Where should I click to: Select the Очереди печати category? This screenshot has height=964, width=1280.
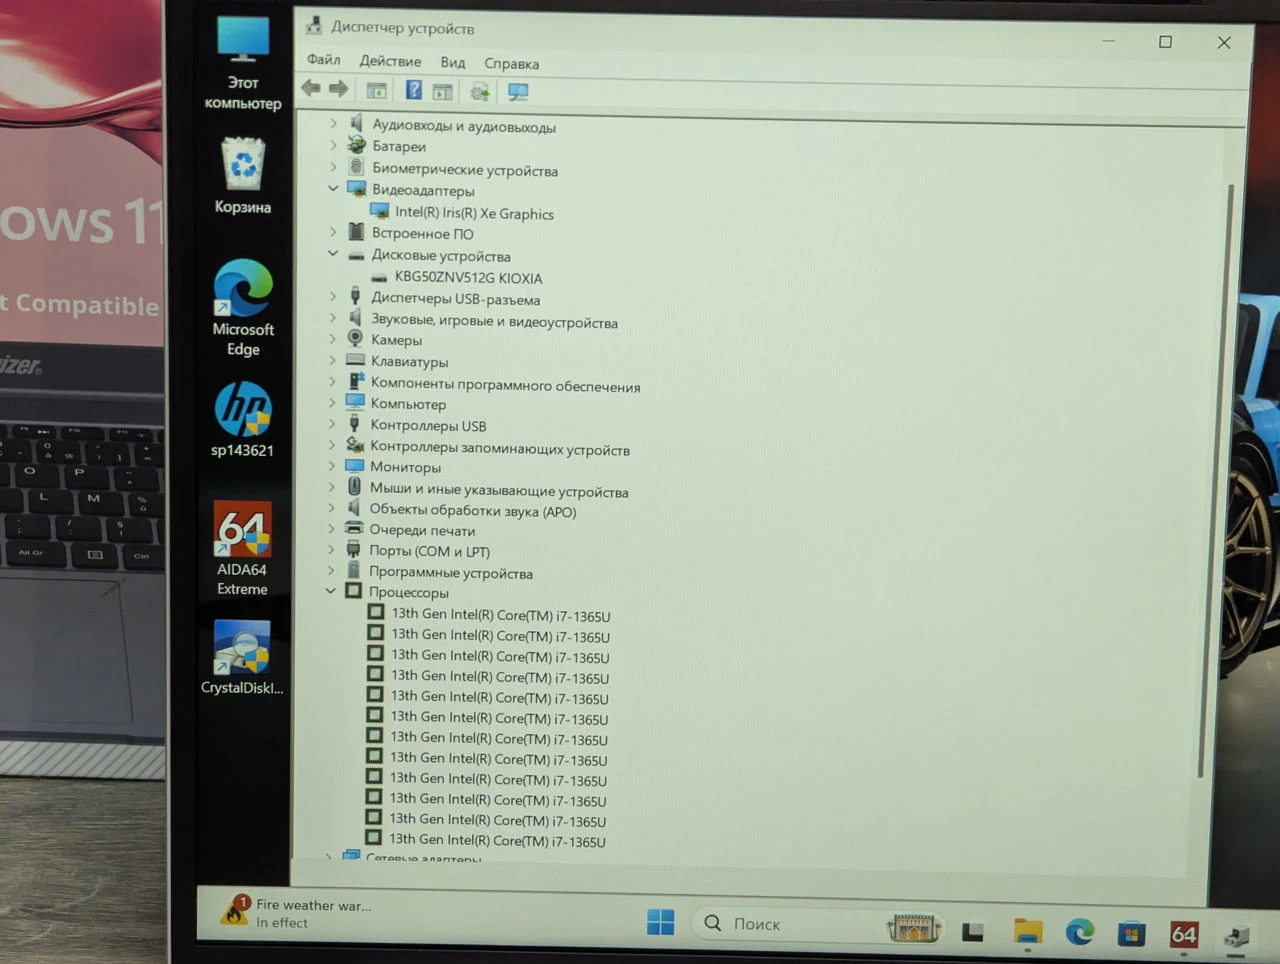click(x=422, y=530)
